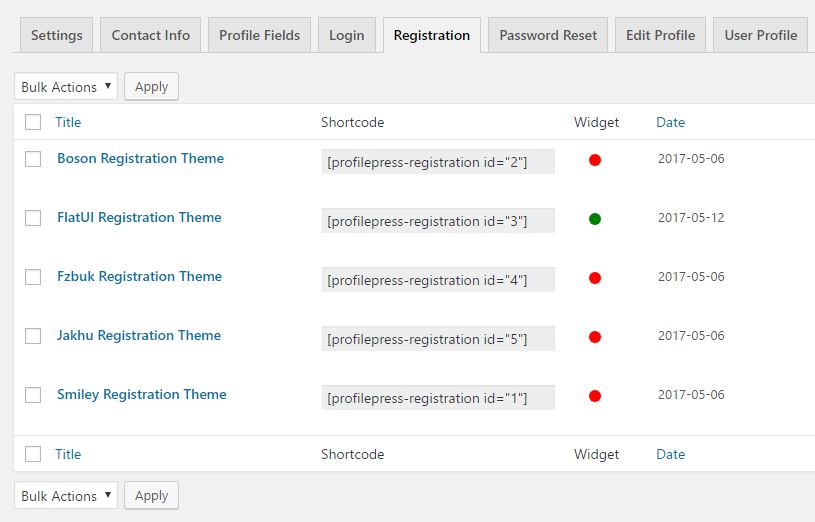This screenshot has height=522, width=815.
Task: Select the shortcode field with id="4"
Action: coord(438,280)
